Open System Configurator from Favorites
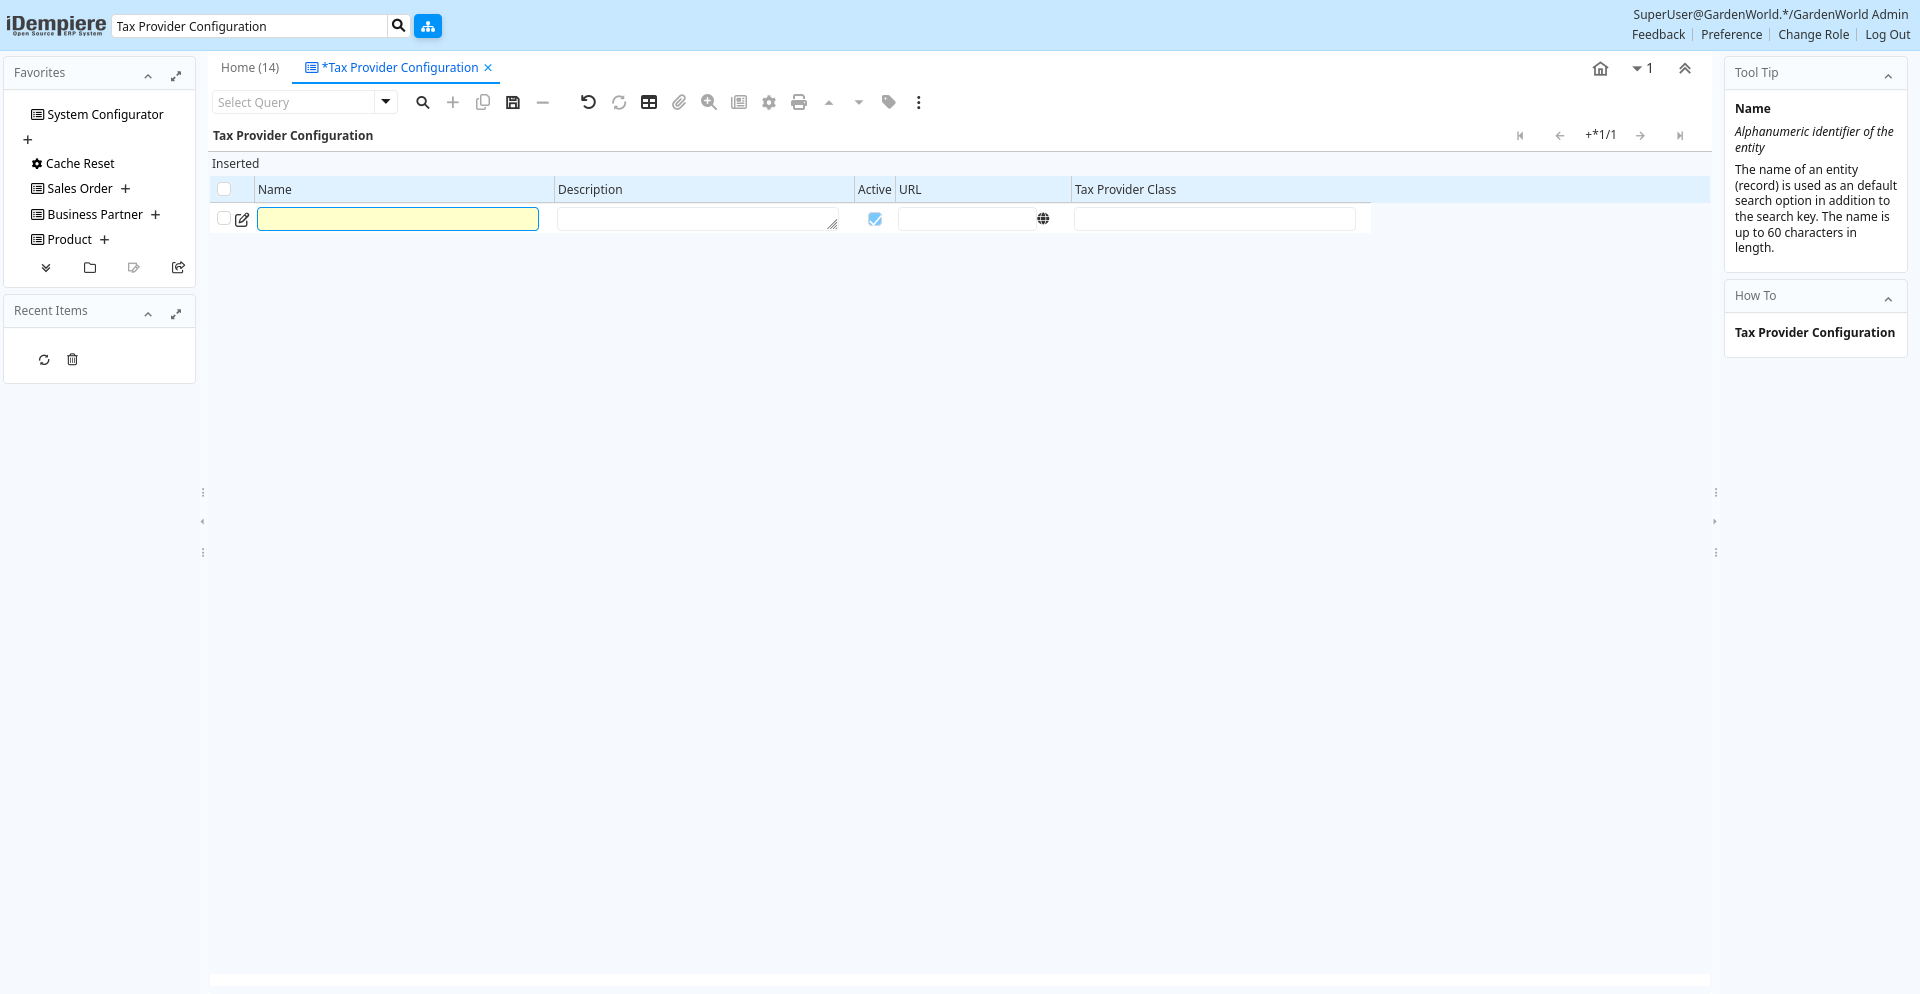This screenshot has width=1920, height=994. pyautogui.click(x=105, y=115)
